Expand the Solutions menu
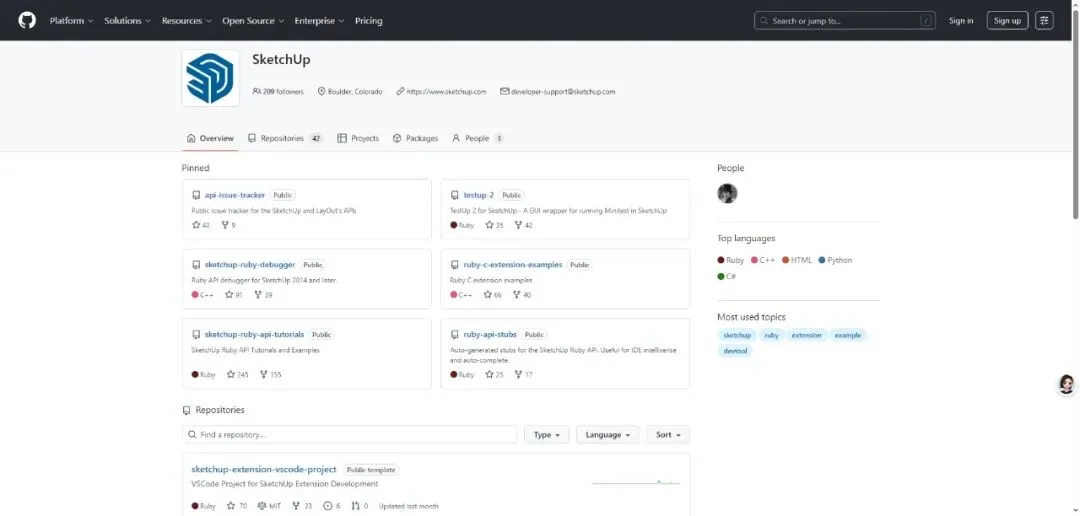The image size is (1080, 516). coord(127,21)
